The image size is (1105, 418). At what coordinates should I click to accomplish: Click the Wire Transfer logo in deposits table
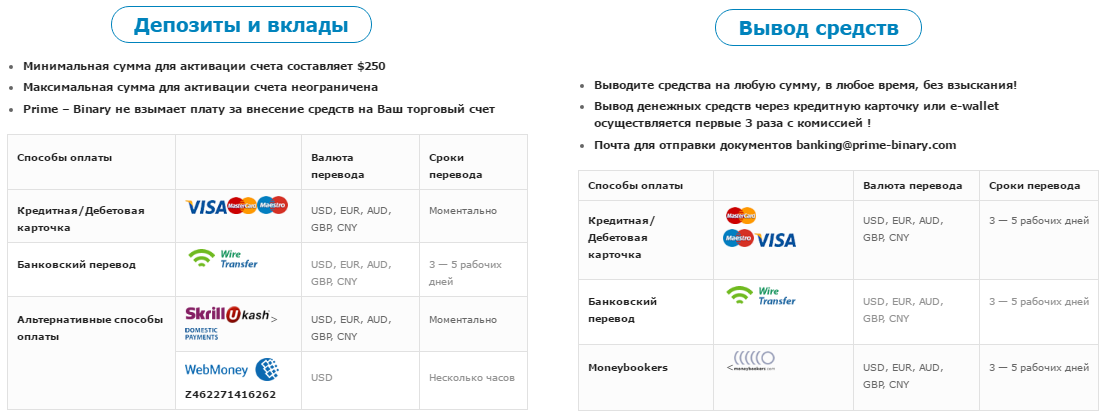[x=223, y=259]
